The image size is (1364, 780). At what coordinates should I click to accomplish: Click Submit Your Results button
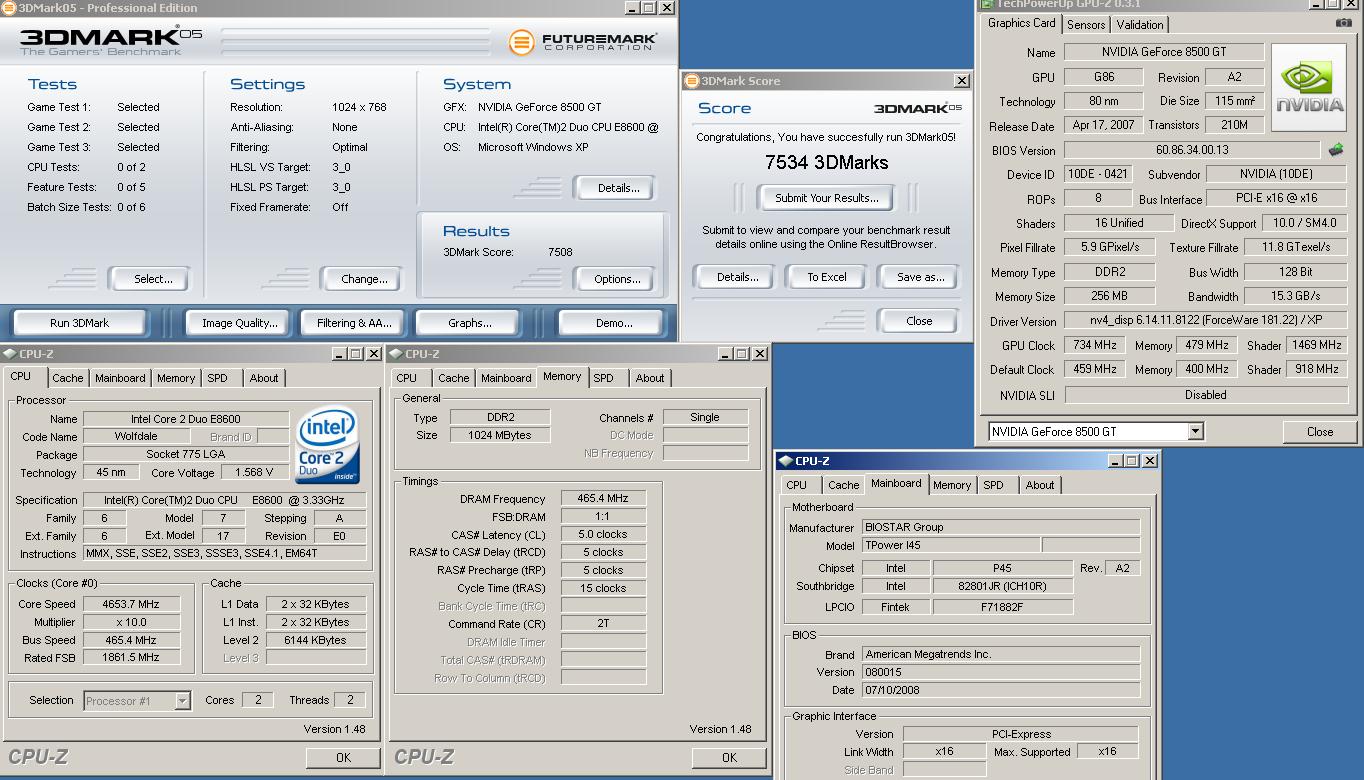(x=826, y=198)
